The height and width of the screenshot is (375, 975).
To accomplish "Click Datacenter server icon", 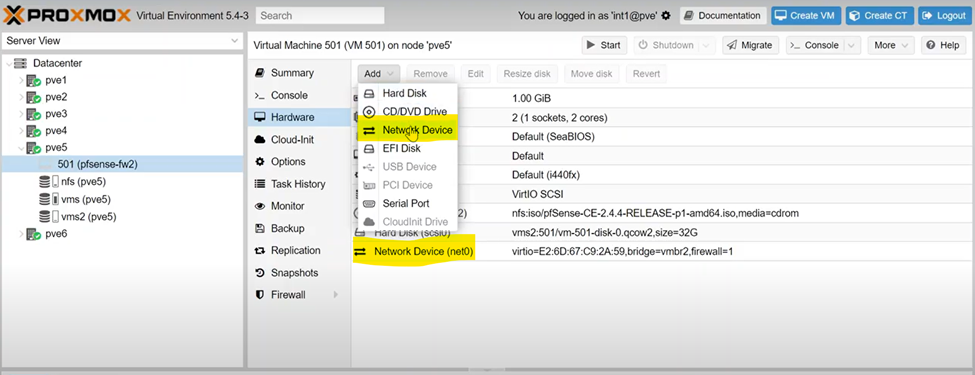I will pyautogui.click(x=21, y=63).
